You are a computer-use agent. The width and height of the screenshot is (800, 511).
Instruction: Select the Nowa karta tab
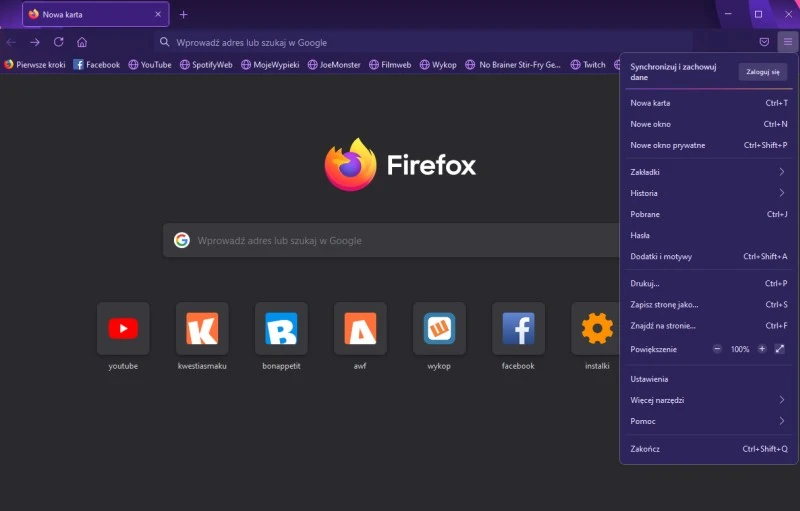point(95,14)
